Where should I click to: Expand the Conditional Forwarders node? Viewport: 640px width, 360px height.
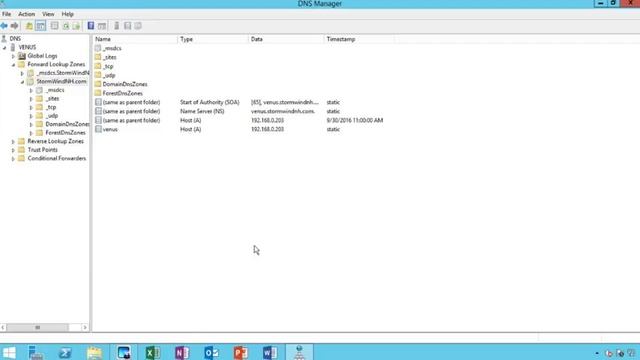13,159
